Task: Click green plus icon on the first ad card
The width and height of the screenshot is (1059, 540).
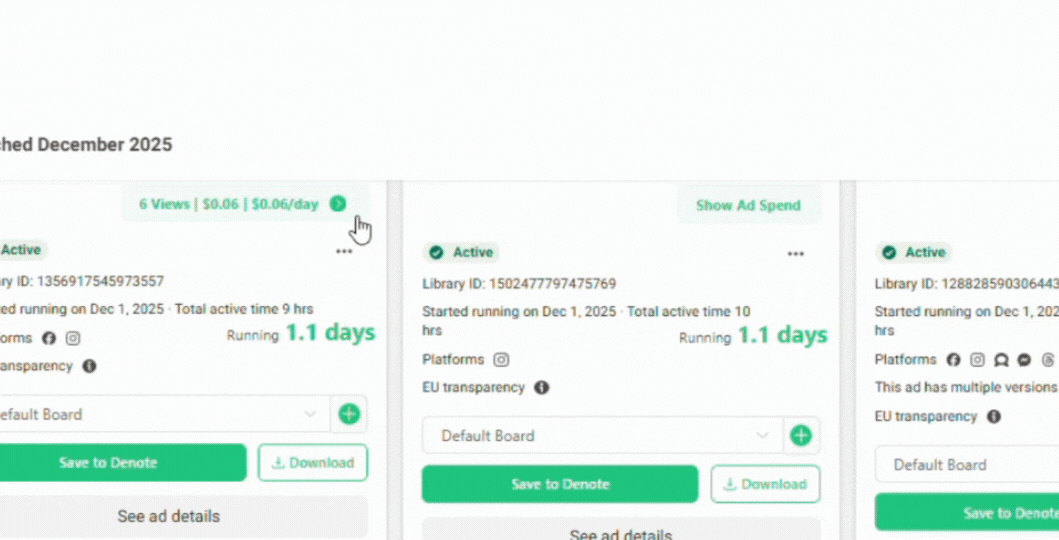Action: pos(349,414)
